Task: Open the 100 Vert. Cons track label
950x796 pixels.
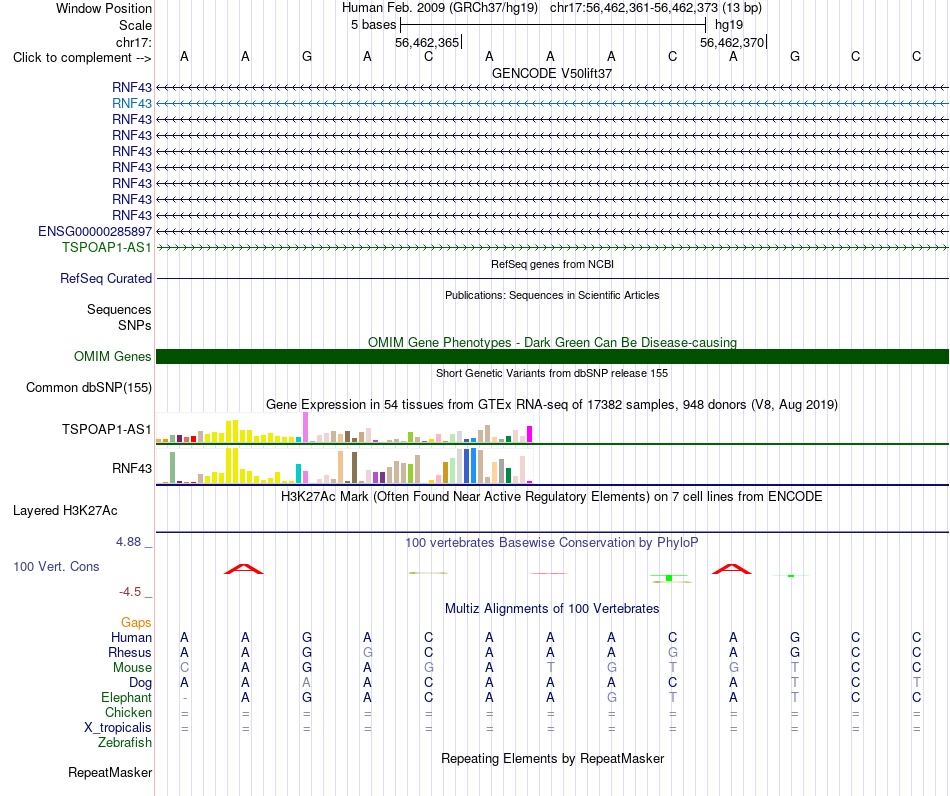Action: pos(56,566)
